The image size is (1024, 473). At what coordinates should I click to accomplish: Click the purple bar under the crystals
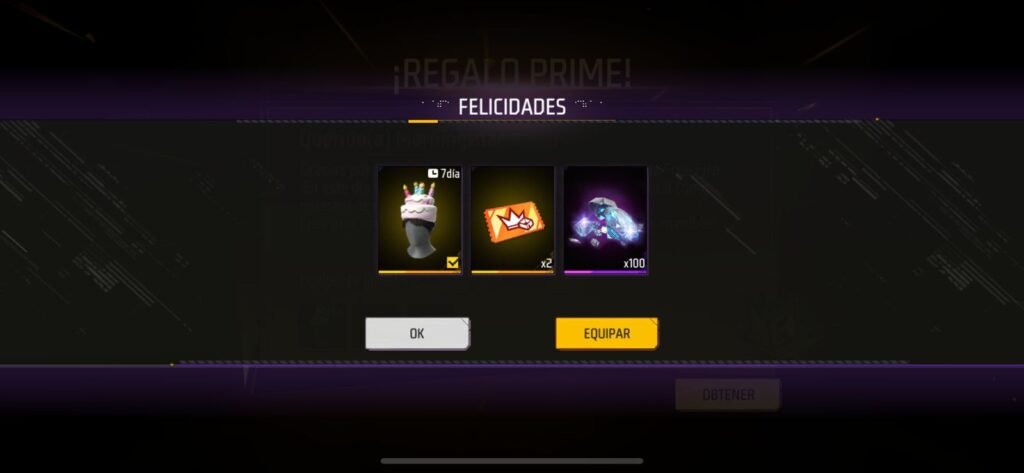click(x=605, y=272)
